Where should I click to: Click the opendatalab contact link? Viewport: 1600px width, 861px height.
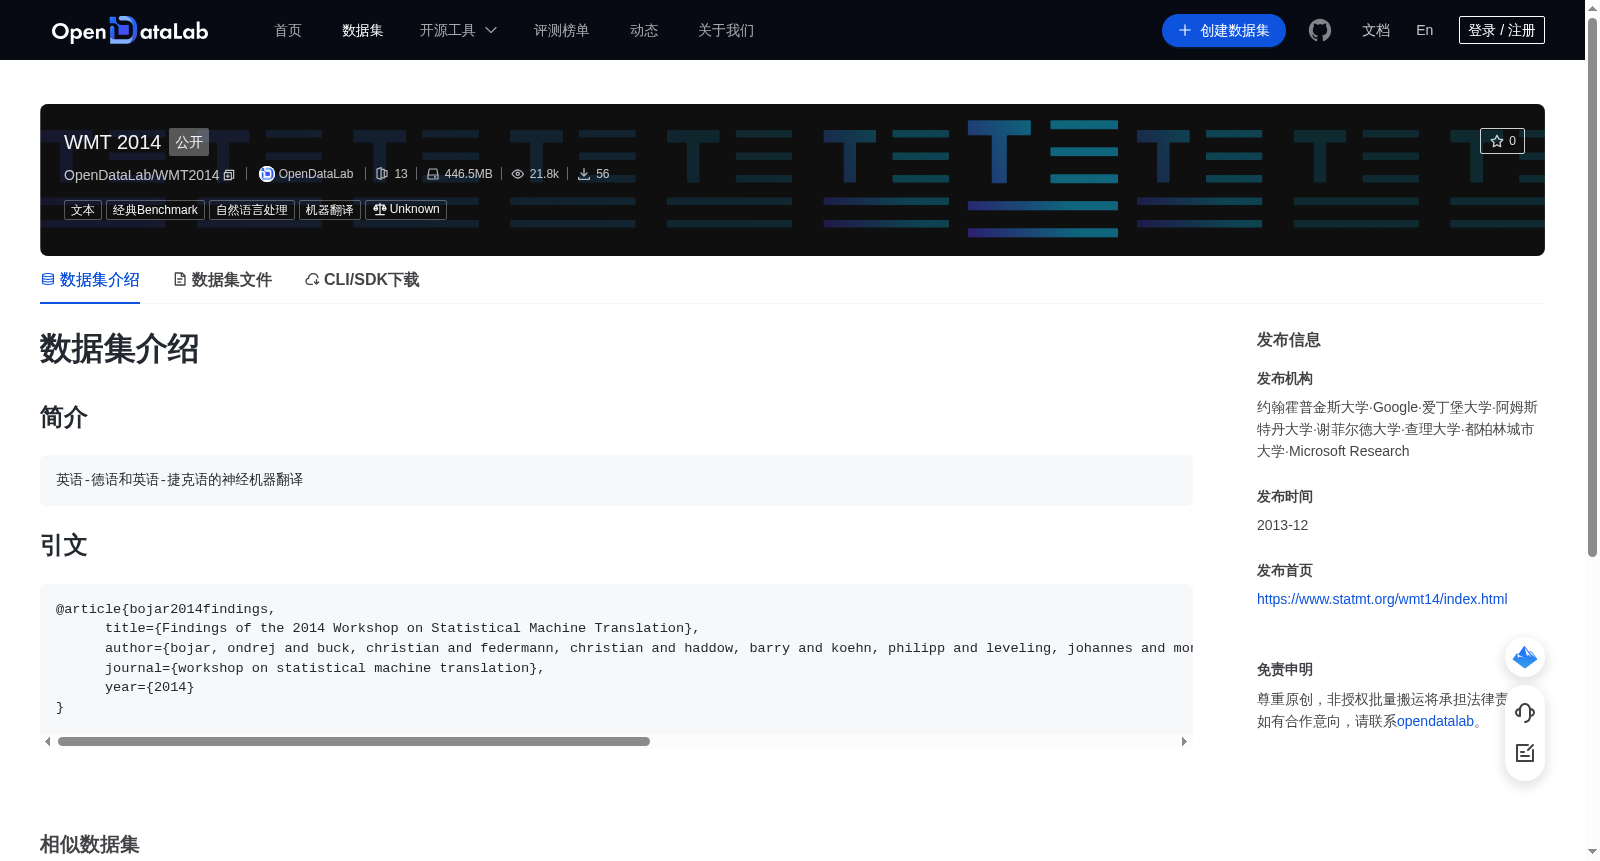pyautogui.click(x=1435, y=721)
